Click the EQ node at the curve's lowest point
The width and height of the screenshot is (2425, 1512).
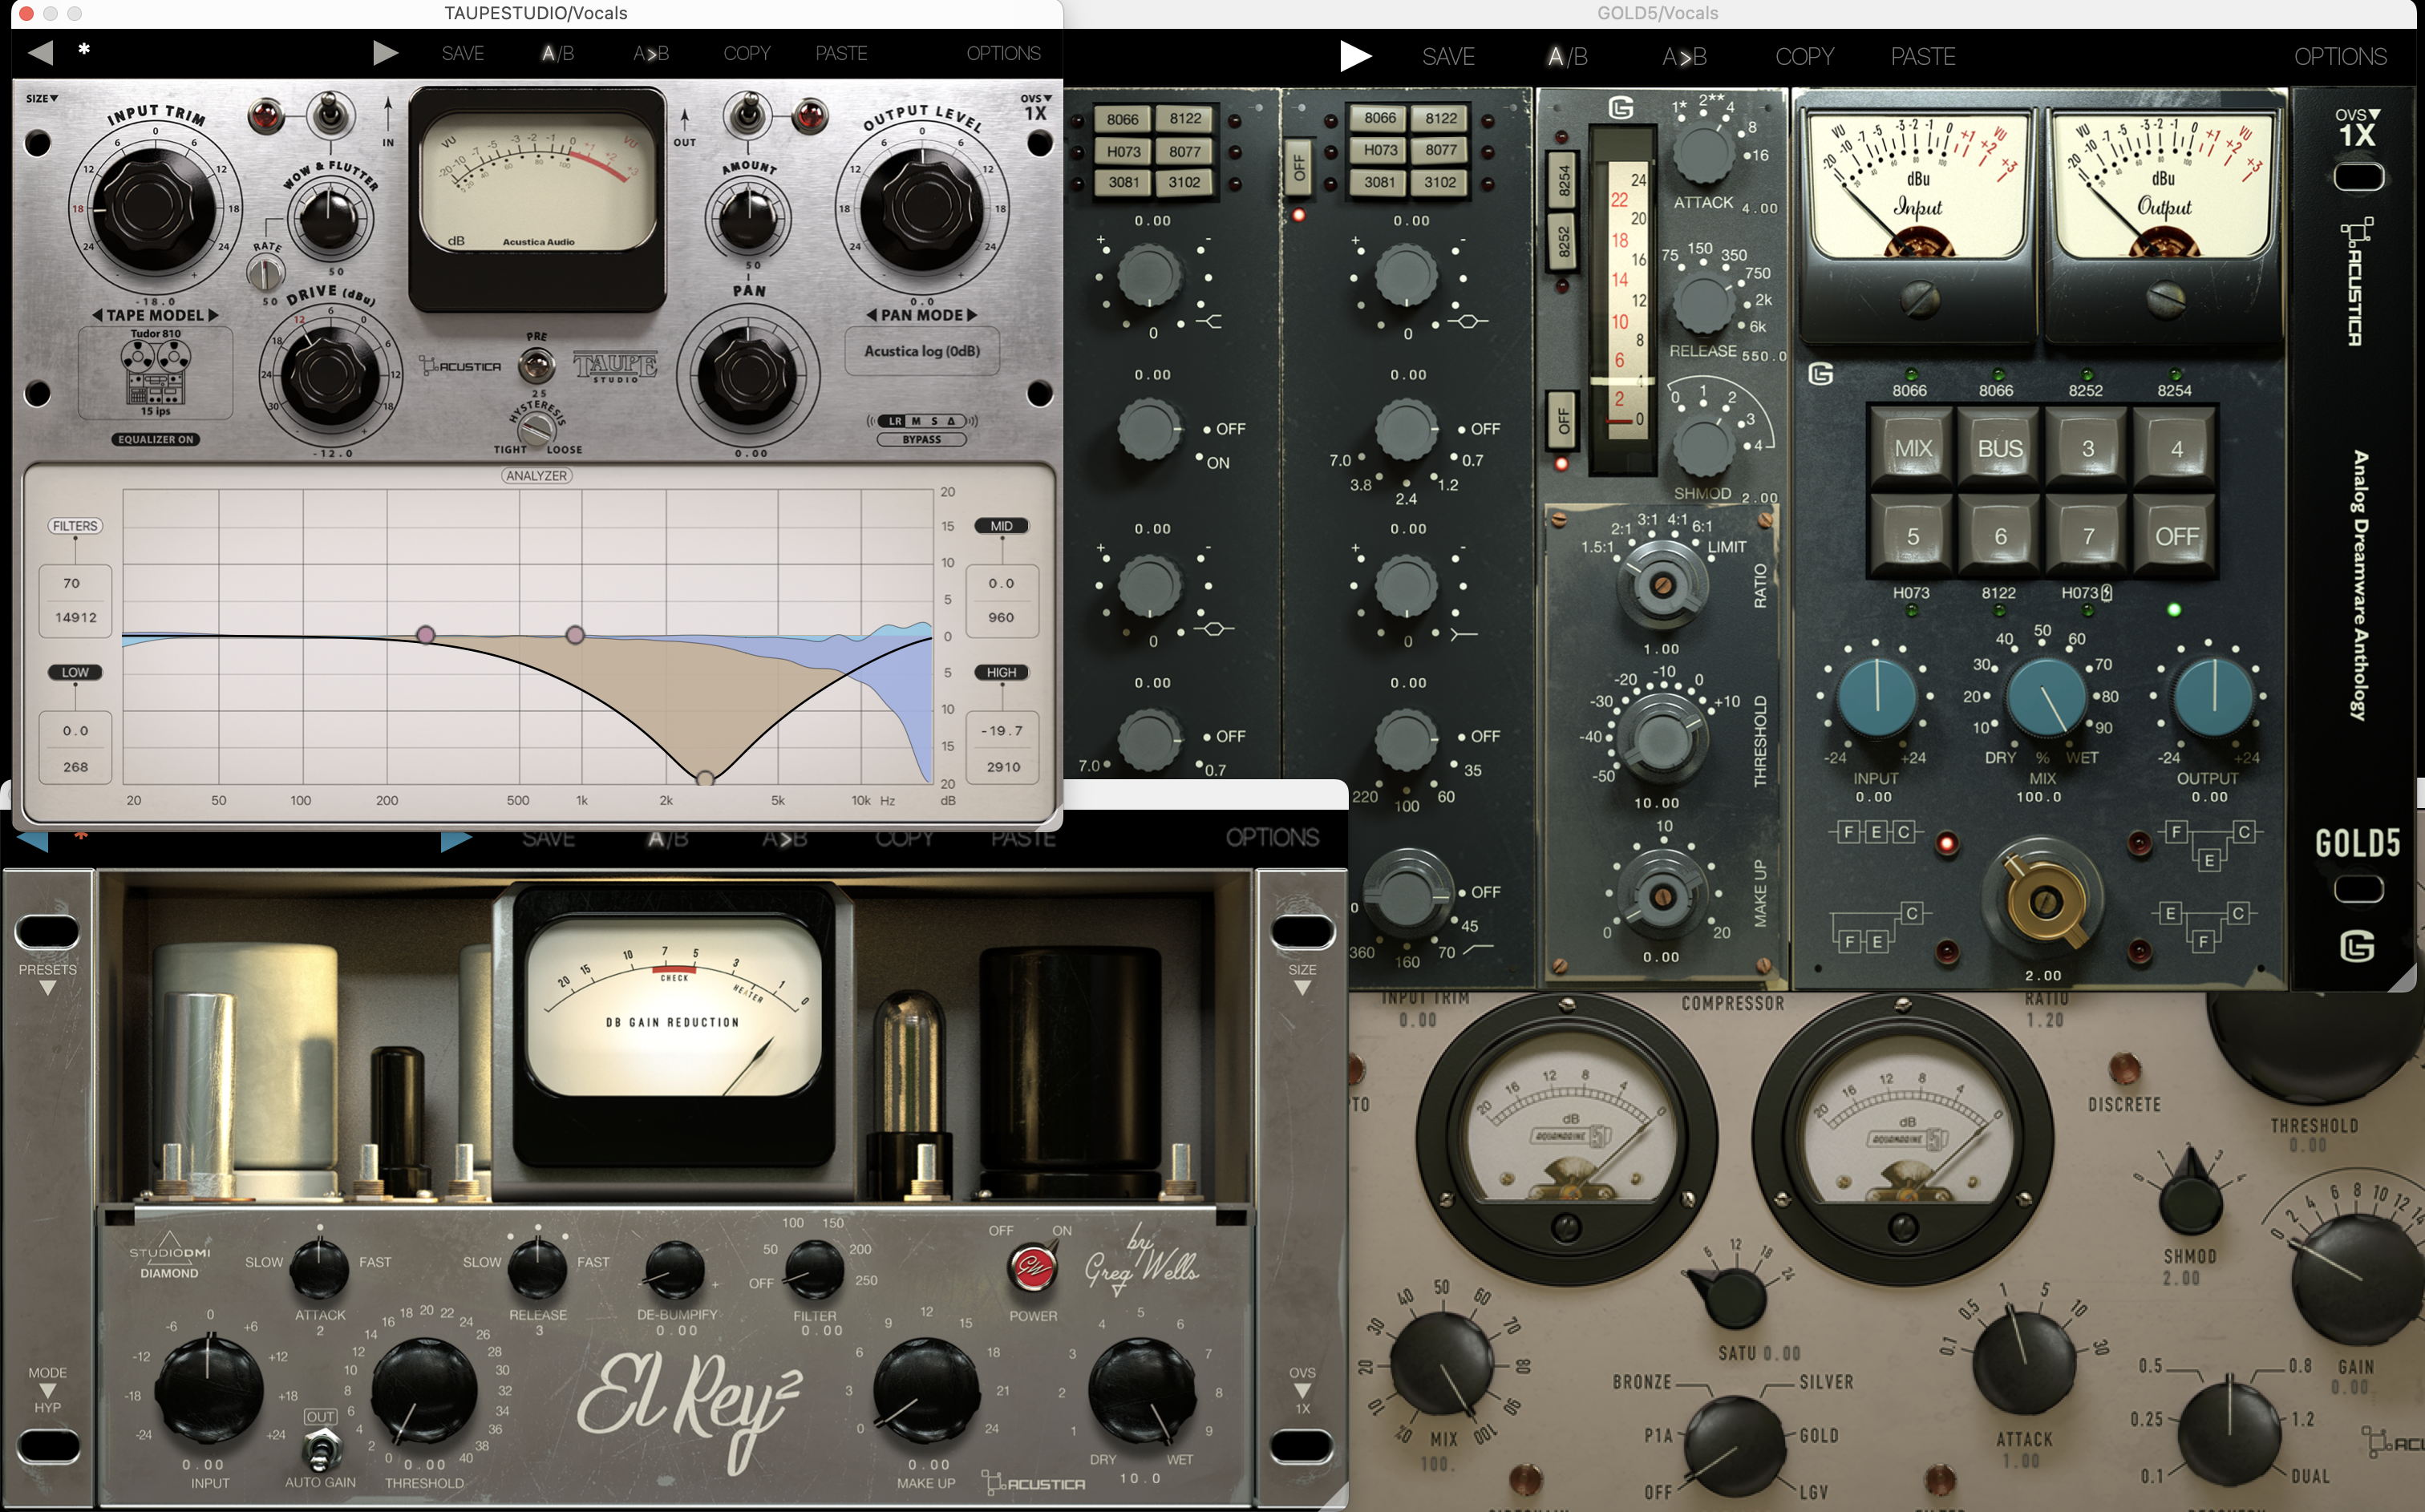click(x=705, y=779)
